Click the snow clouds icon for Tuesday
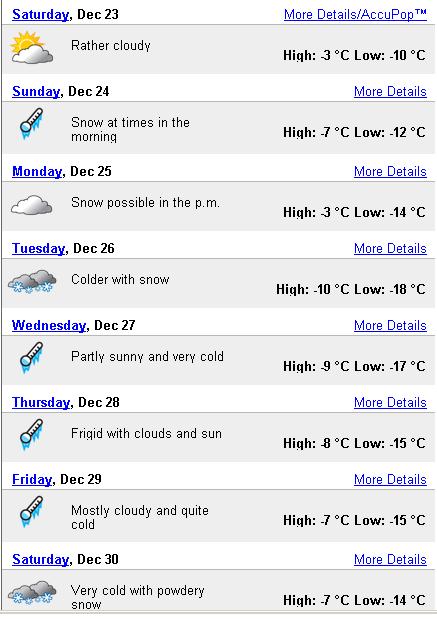This screenshot has height=619, width=437. [32, 281]
